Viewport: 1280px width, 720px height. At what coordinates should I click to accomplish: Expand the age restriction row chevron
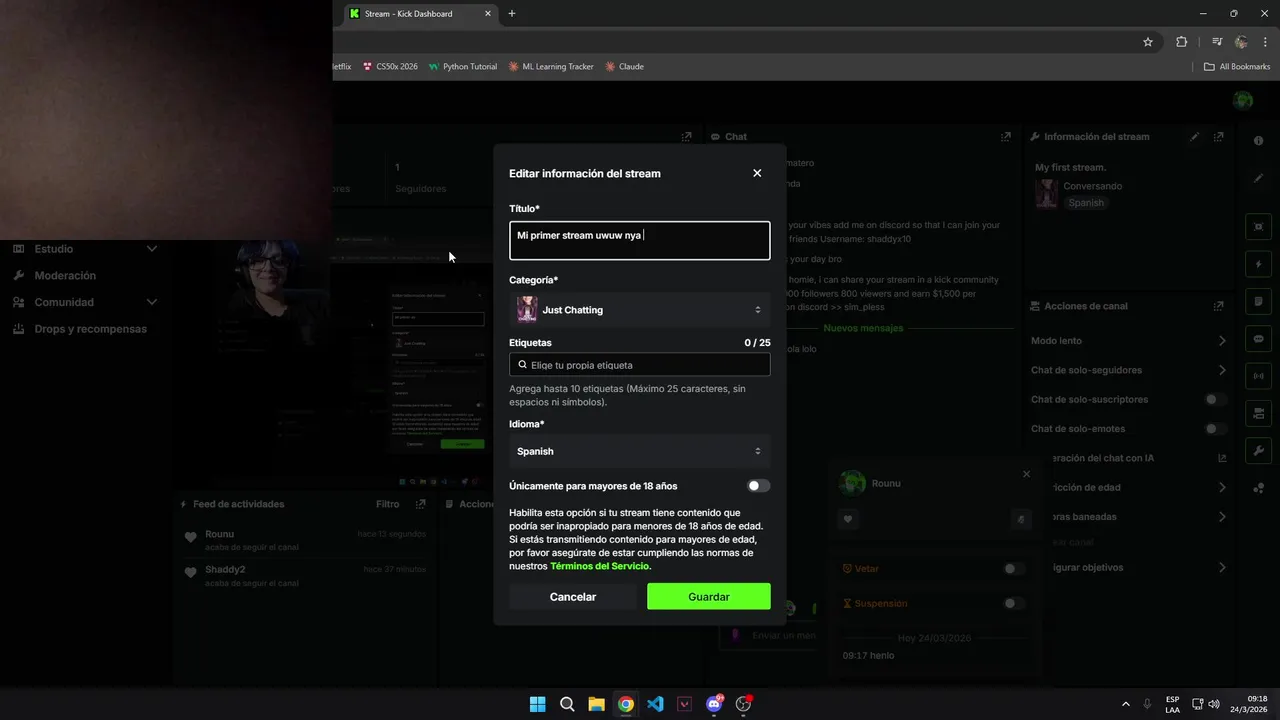[x=1222, y=488]
